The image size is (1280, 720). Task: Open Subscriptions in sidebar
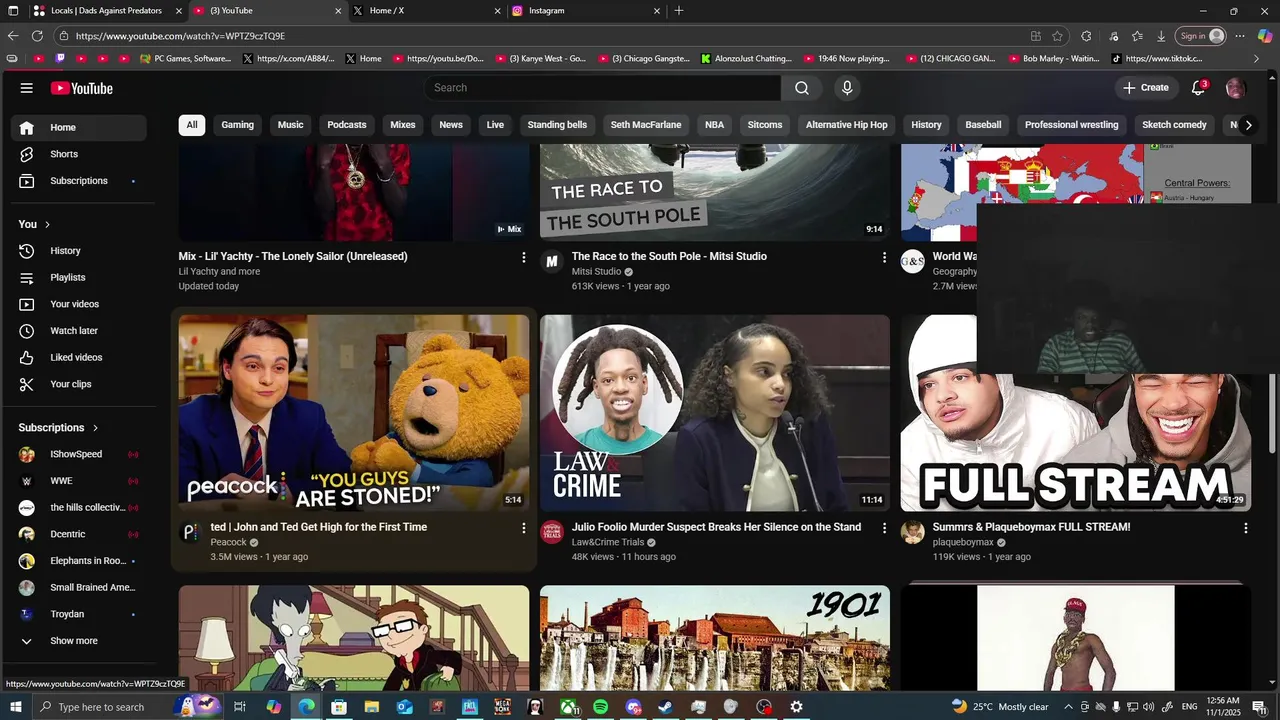click(79, 181)
